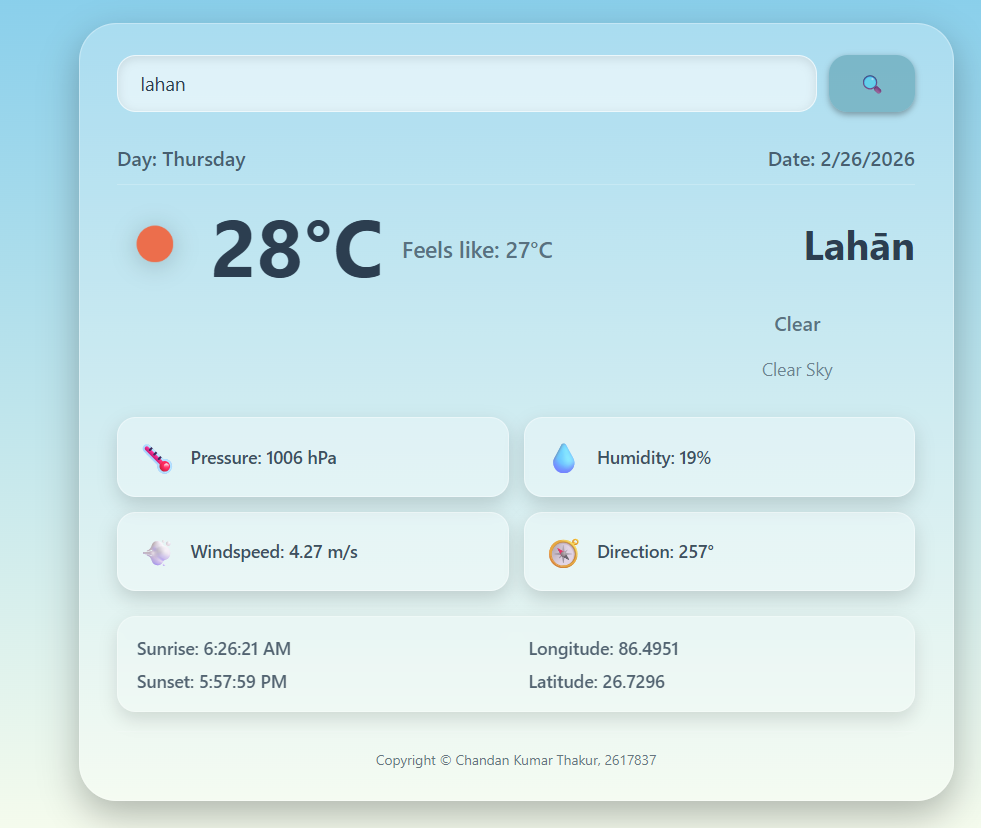Select the Direction 257° card
Screen dimensions: 981x828
click(x=718, y=552)
